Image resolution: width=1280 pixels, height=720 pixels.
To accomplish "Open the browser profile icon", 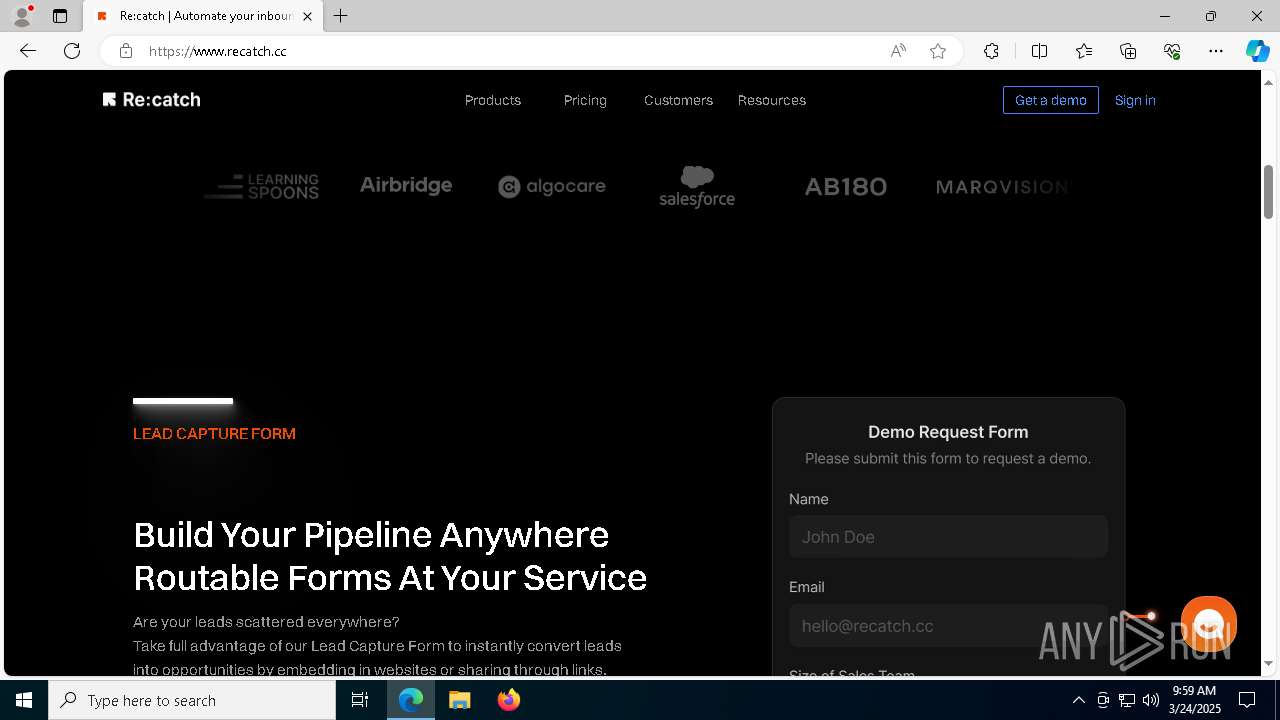I will point(21,16).
